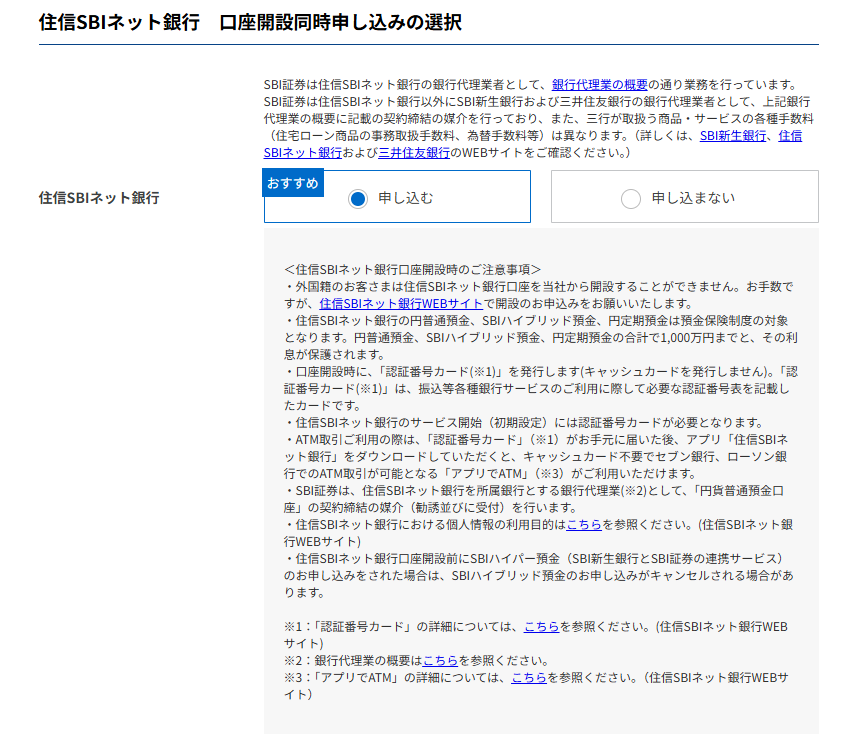
Task: Open SBIネット銀行 link in intro paragraph
Action: click(303, 152)
